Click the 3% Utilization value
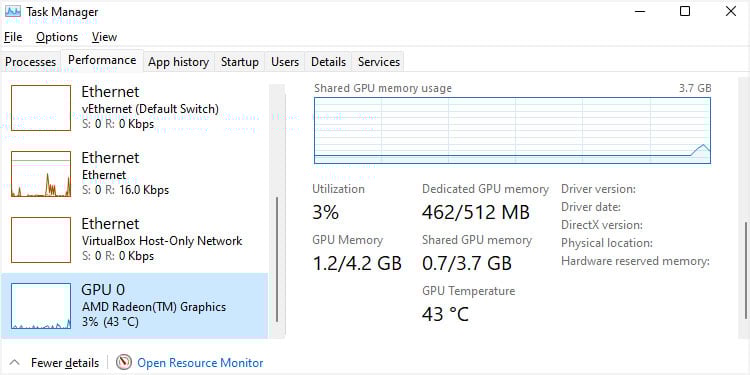This screenshot has height=375, width=750. tap(326, 212)
